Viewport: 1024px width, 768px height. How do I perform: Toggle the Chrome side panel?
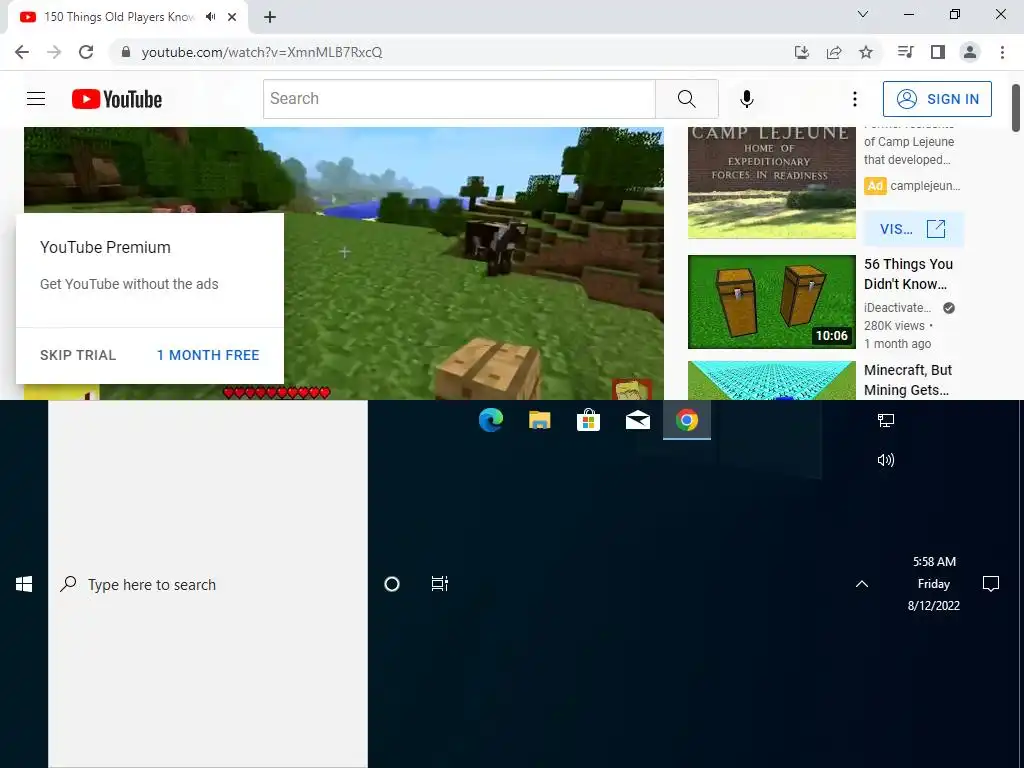pos(938,52)
